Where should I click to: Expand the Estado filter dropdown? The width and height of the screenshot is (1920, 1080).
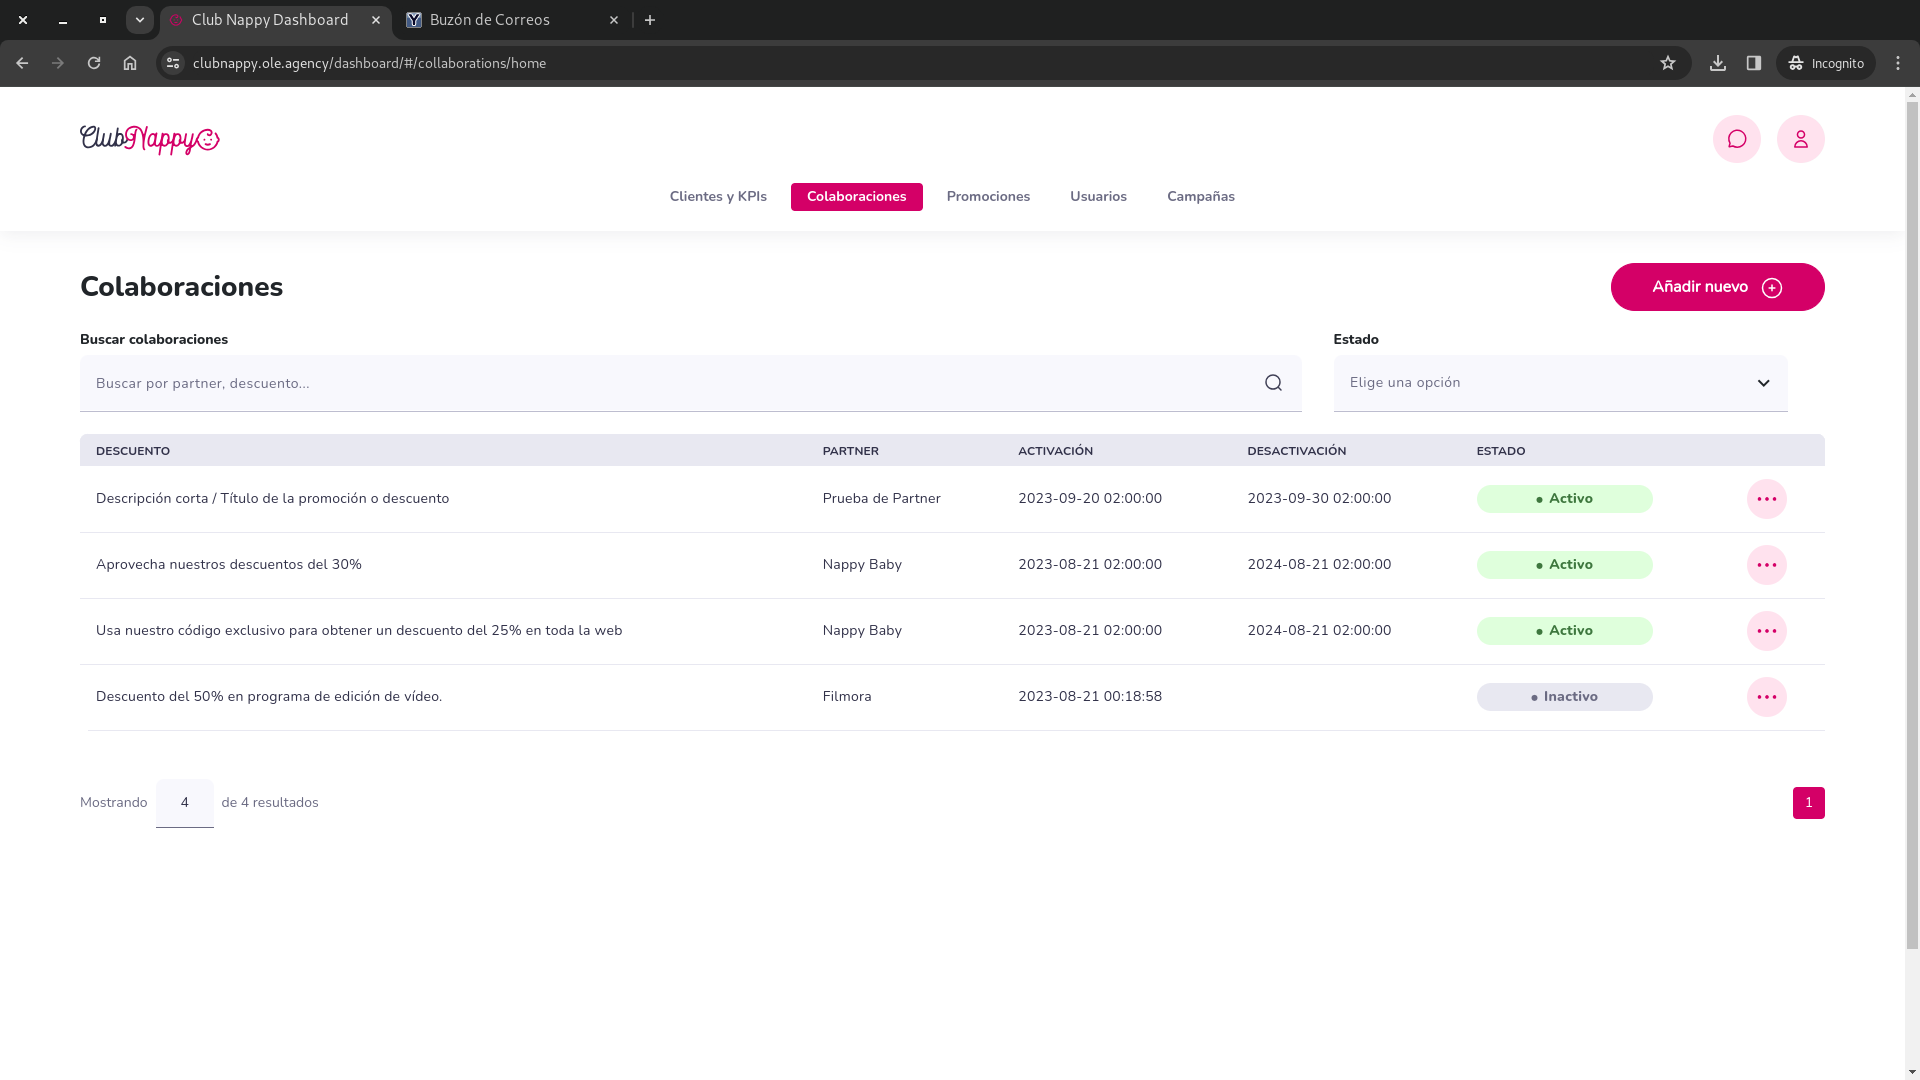pyautogui.click(x=1560, y=383)
